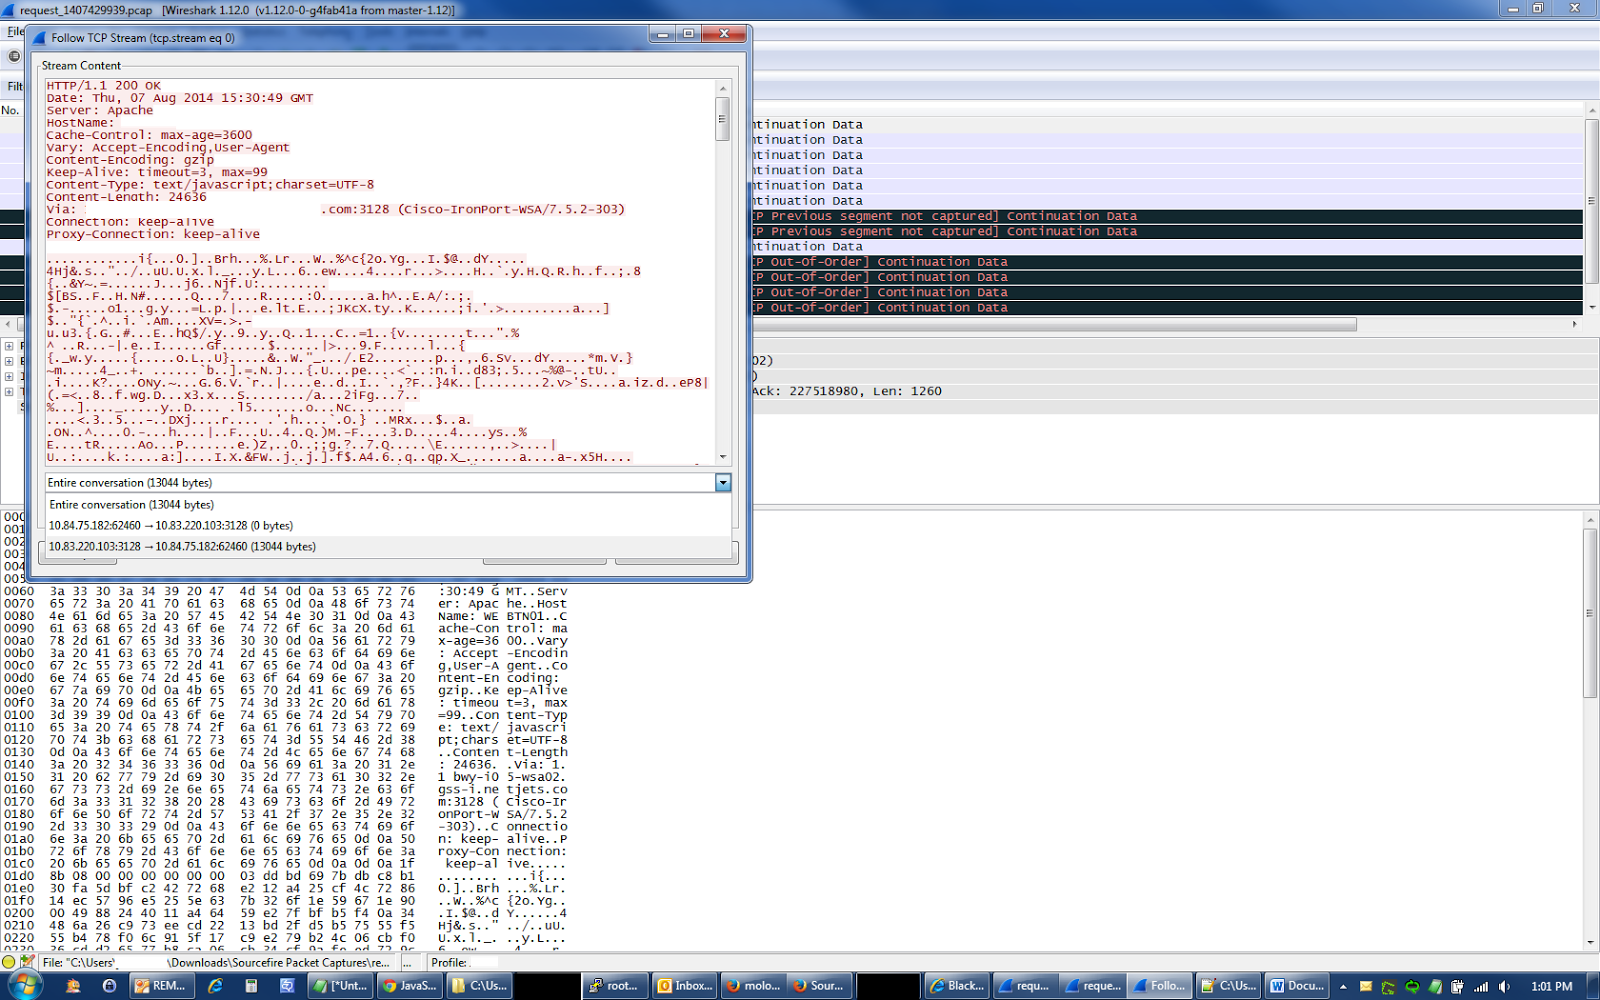The height and width of the screenshot is (1000, 1600).
Task: Switch to 'JavaS...' Chrome taskbar window
Action: tap(410, 985)
